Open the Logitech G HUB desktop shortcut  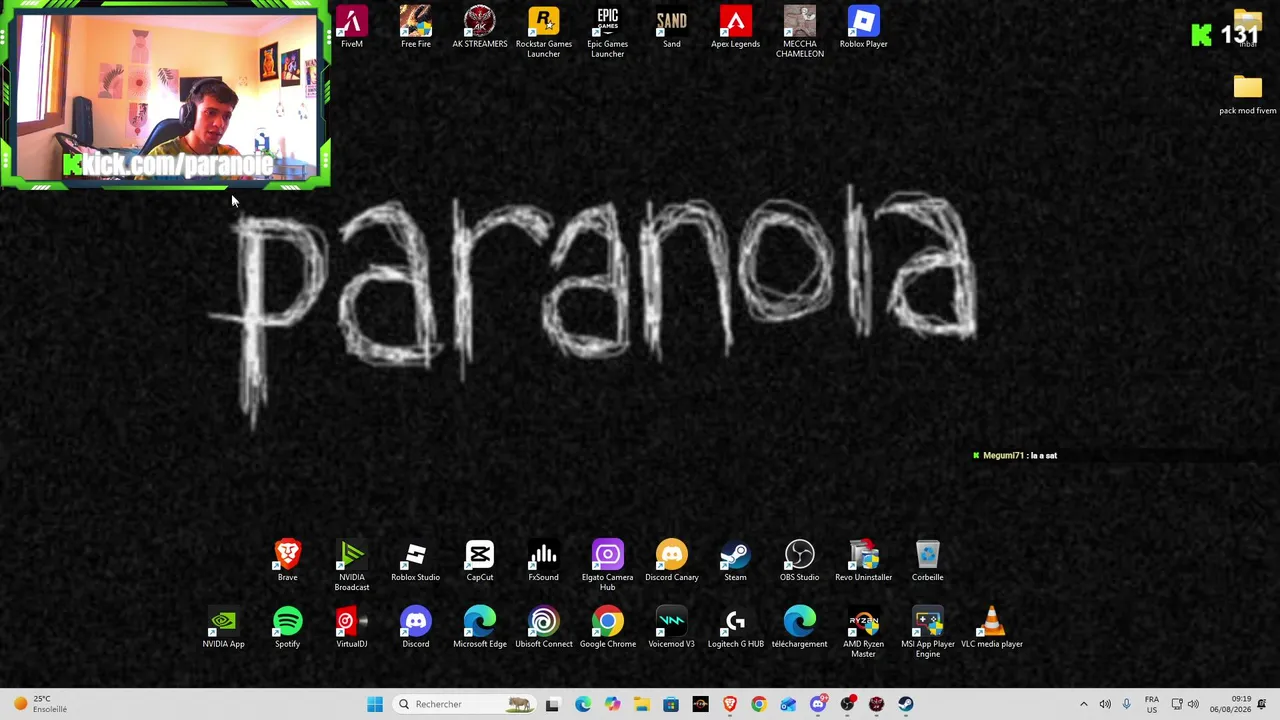coord(736,628)
